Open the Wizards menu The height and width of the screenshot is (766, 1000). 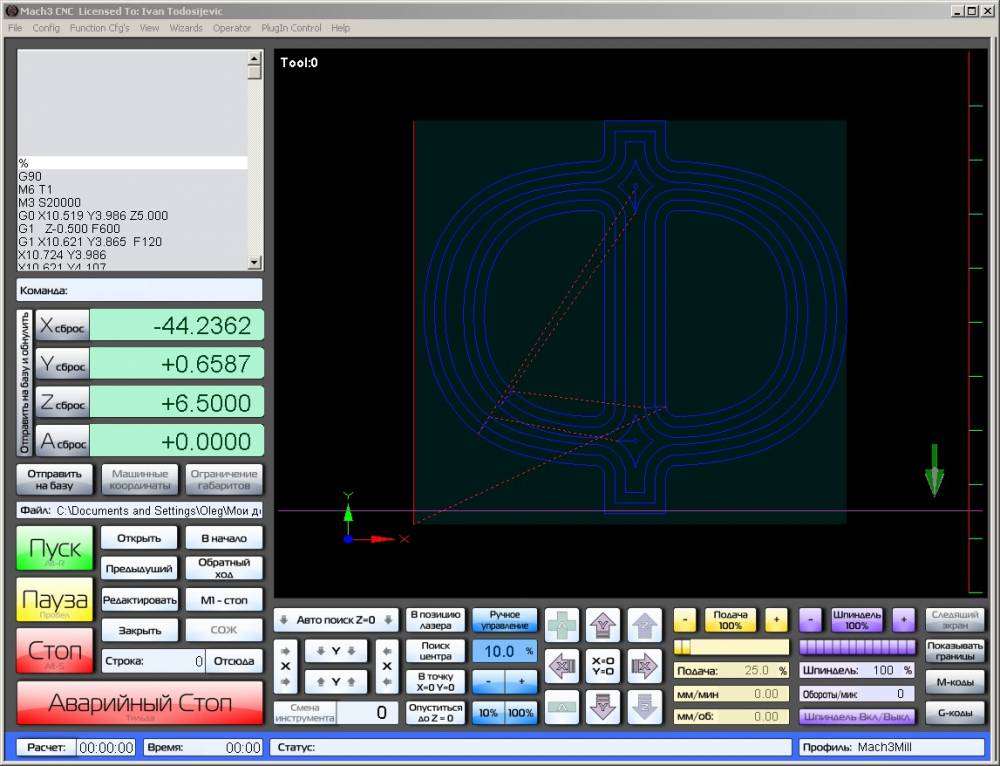[186, 28]
